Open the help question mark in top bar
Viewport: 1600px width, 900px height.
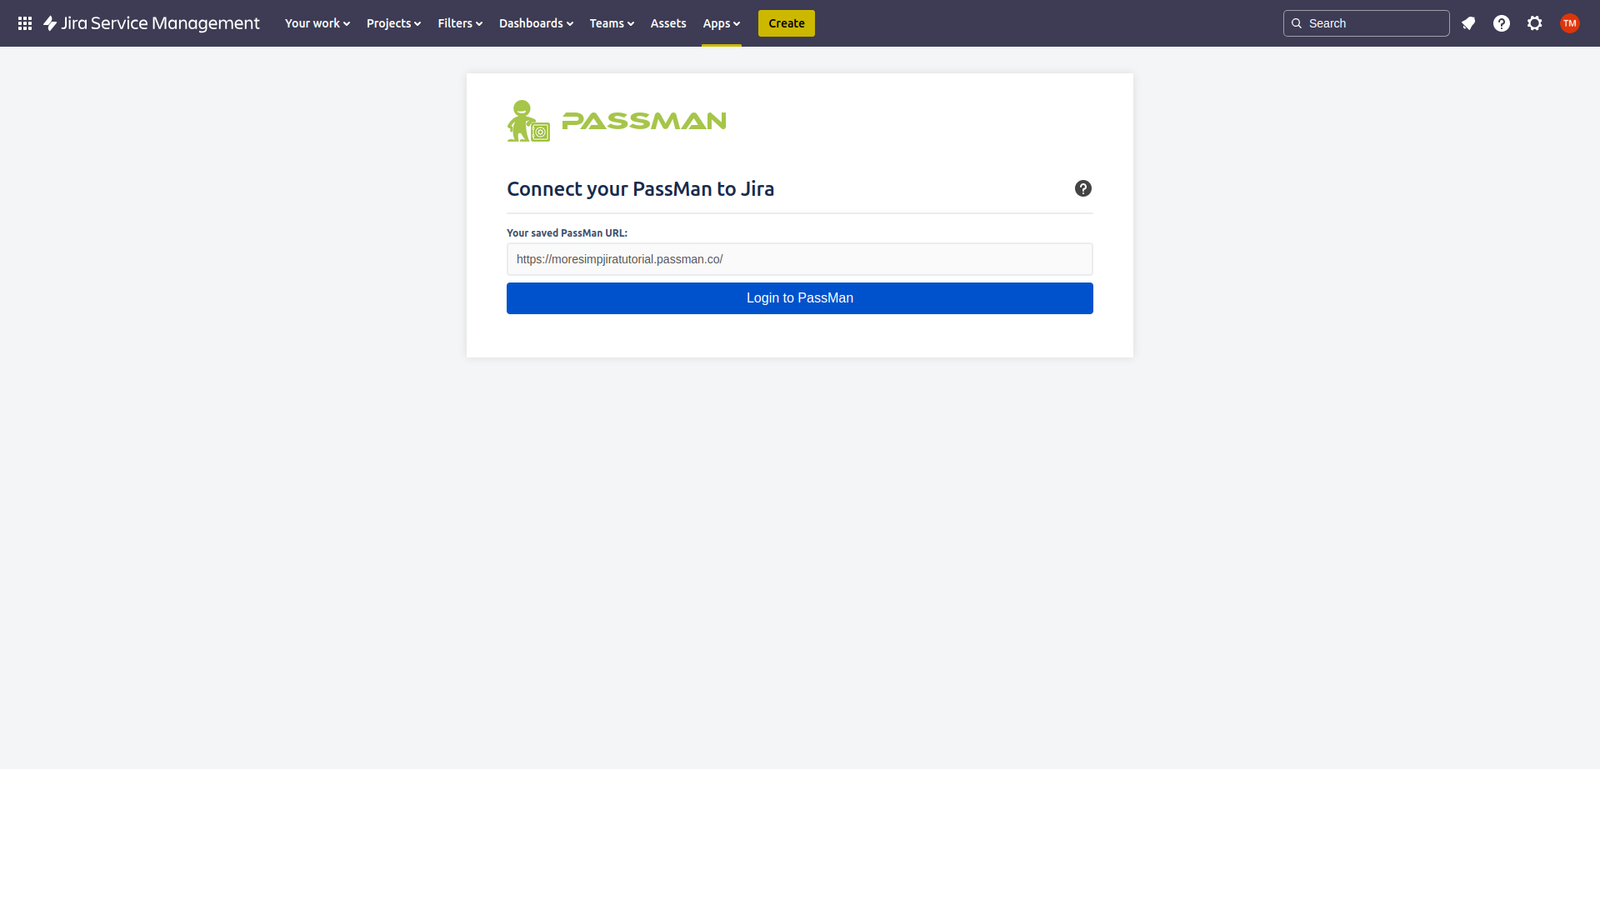[x=1501, y=23]
